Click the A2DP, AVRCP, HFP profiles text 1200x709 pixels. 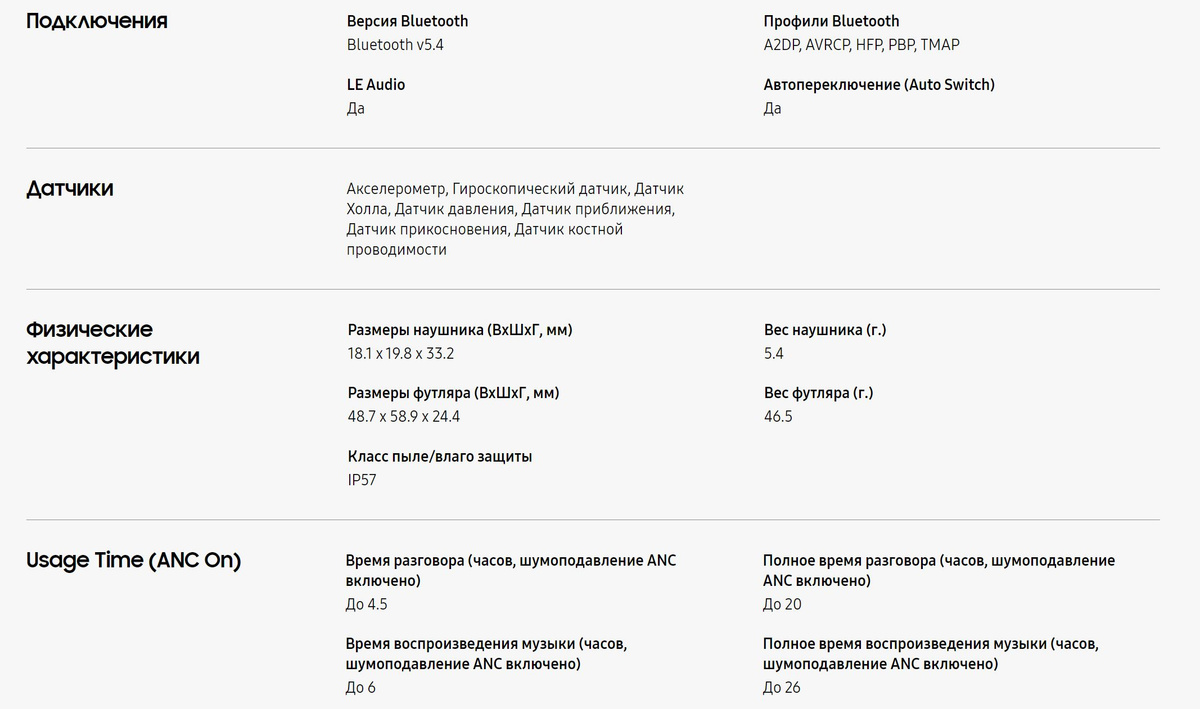tap(861, 44)
